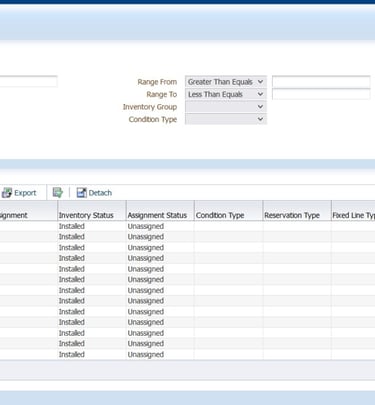Click the Condition Type column header
Screen dimensions: 375x405
(229, 211)
